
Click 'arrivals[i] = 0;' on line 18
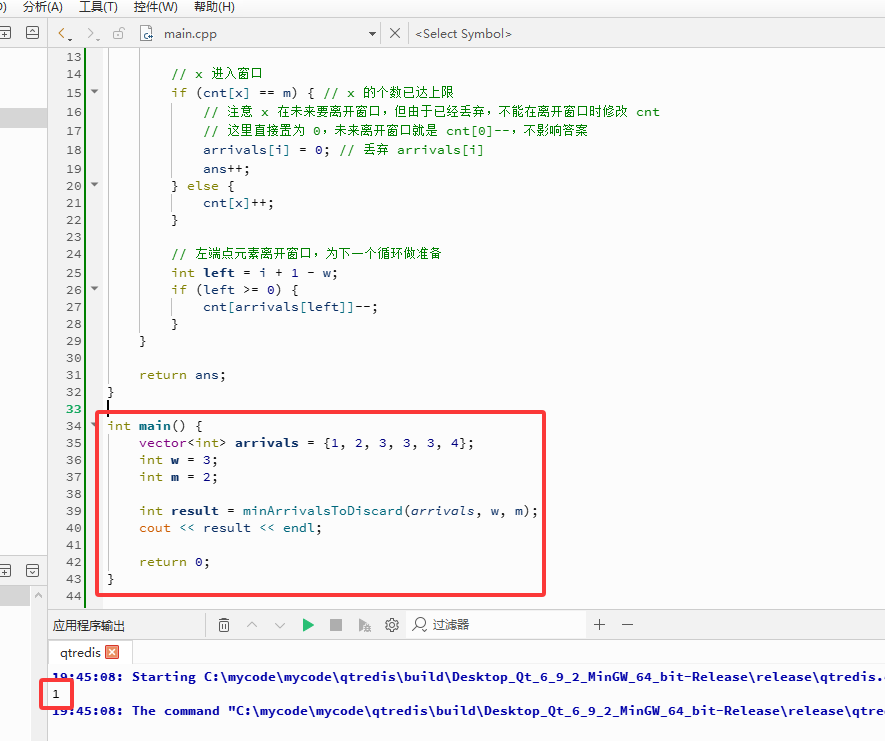[266, 150]
